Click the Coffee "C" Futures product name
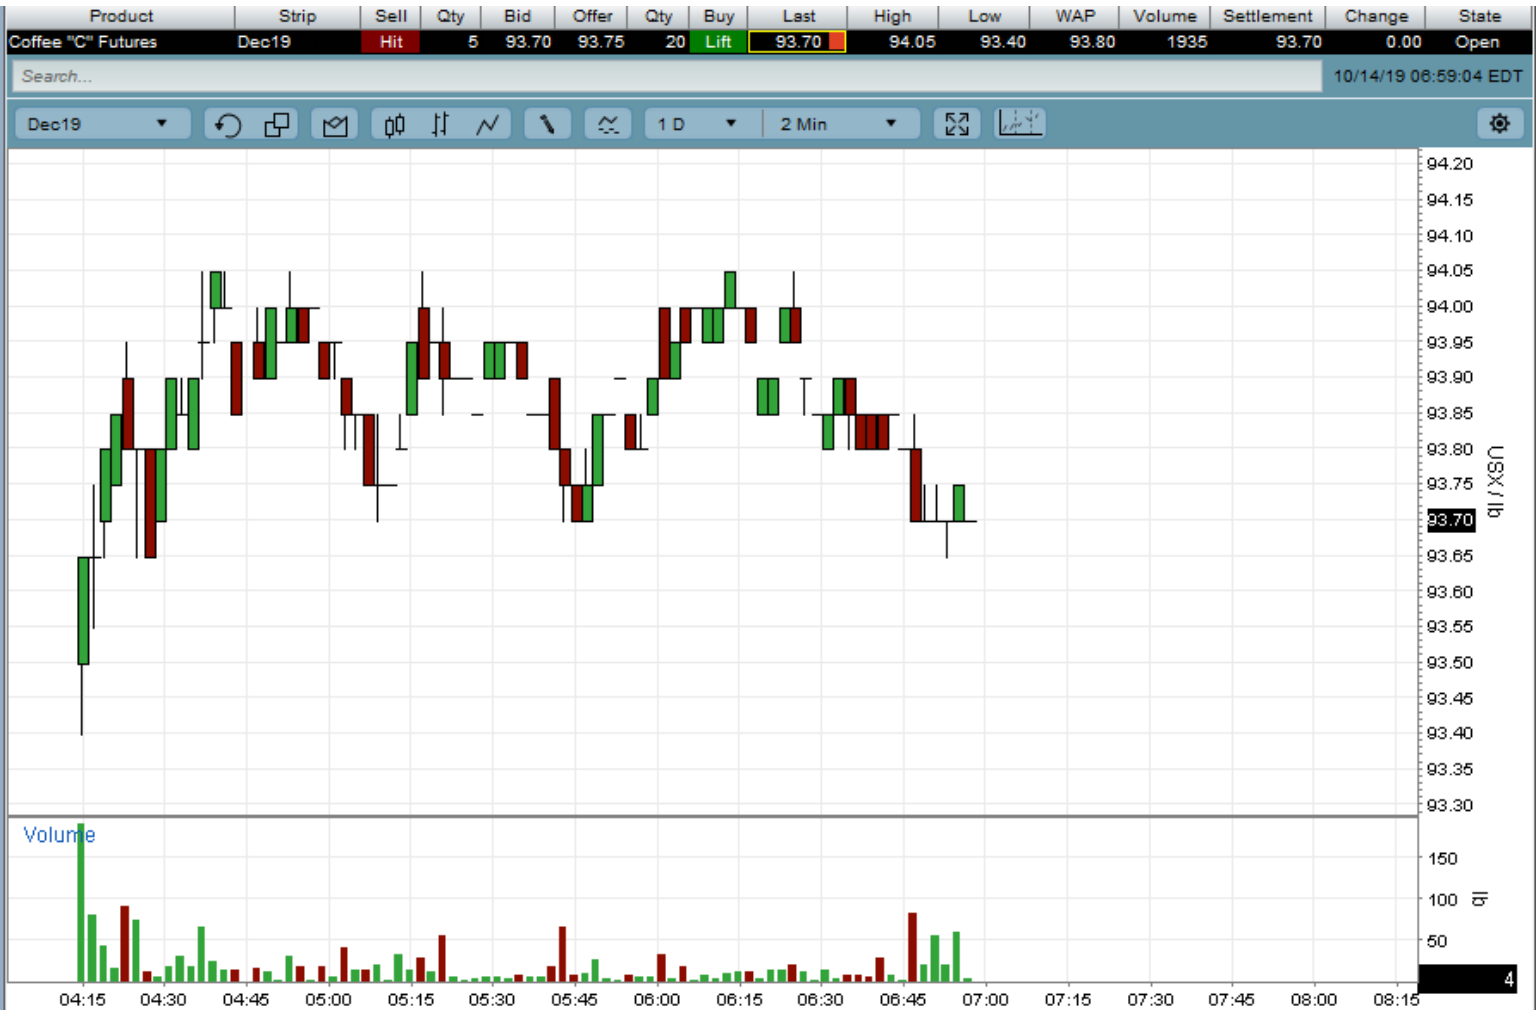The image size is (1536, 1010). pyautogui.click(x=83, y=42)
